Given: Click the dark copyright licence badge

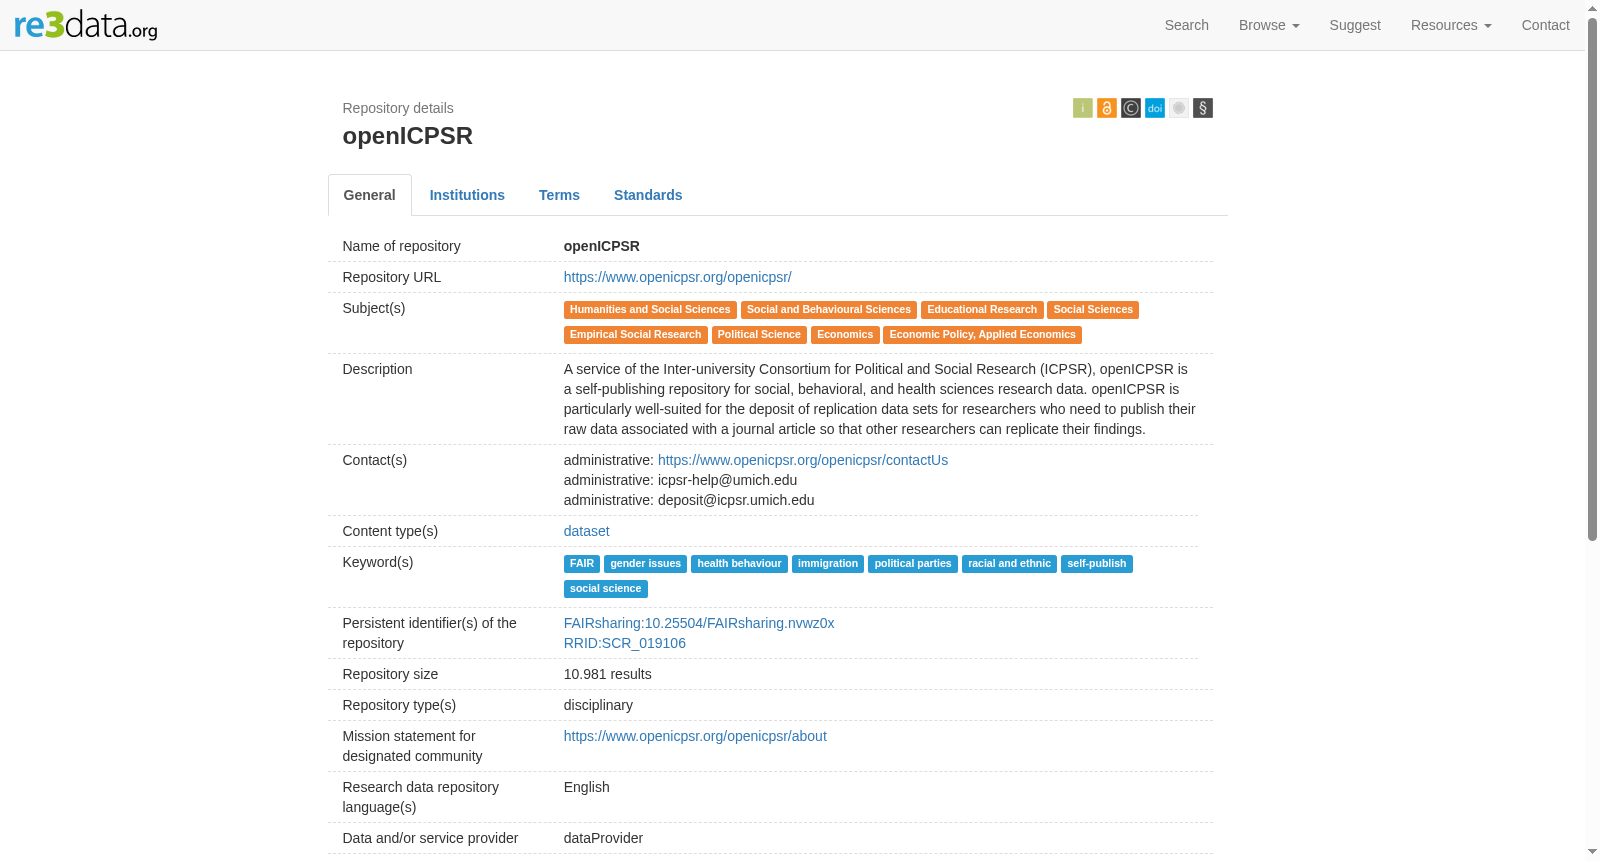Looking at the screenshot, I should (x=1131, y=108).
